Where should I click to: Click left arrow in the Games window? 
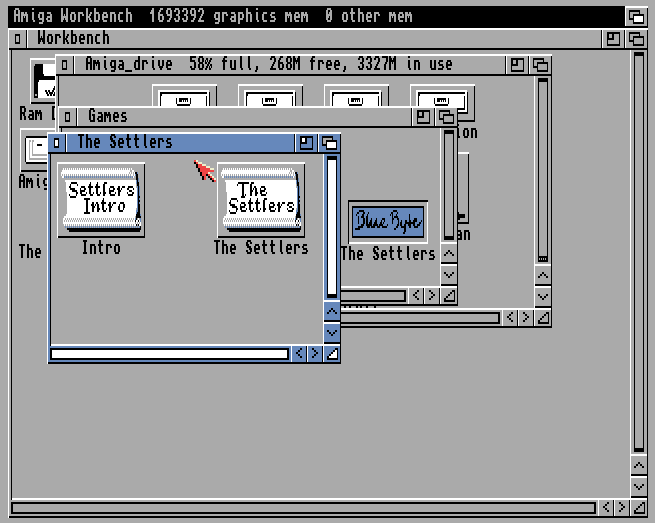[416, 296]
